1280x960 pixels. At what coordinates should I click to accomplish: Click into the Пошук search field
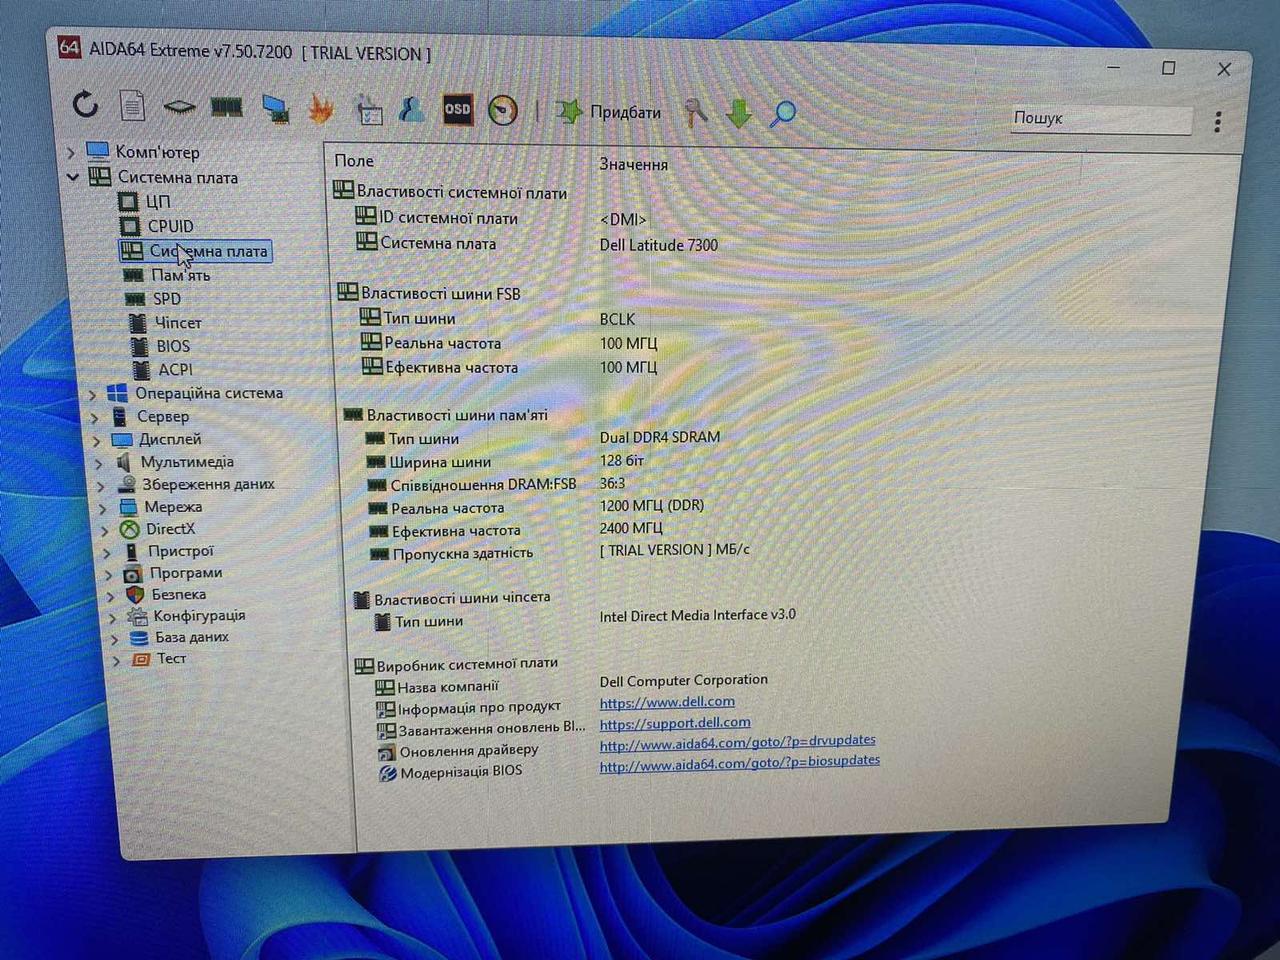pos(1101,119)
